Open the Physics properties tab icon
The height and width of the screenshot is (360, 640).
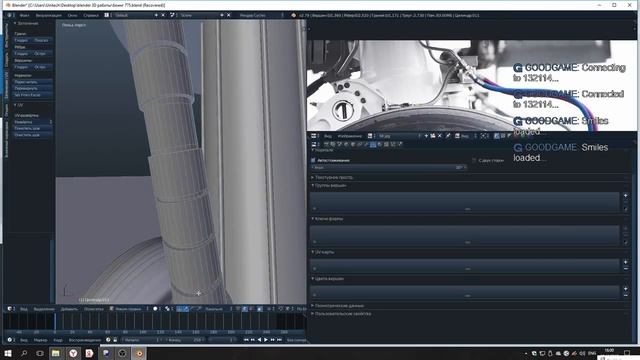(x=400, y=144)
